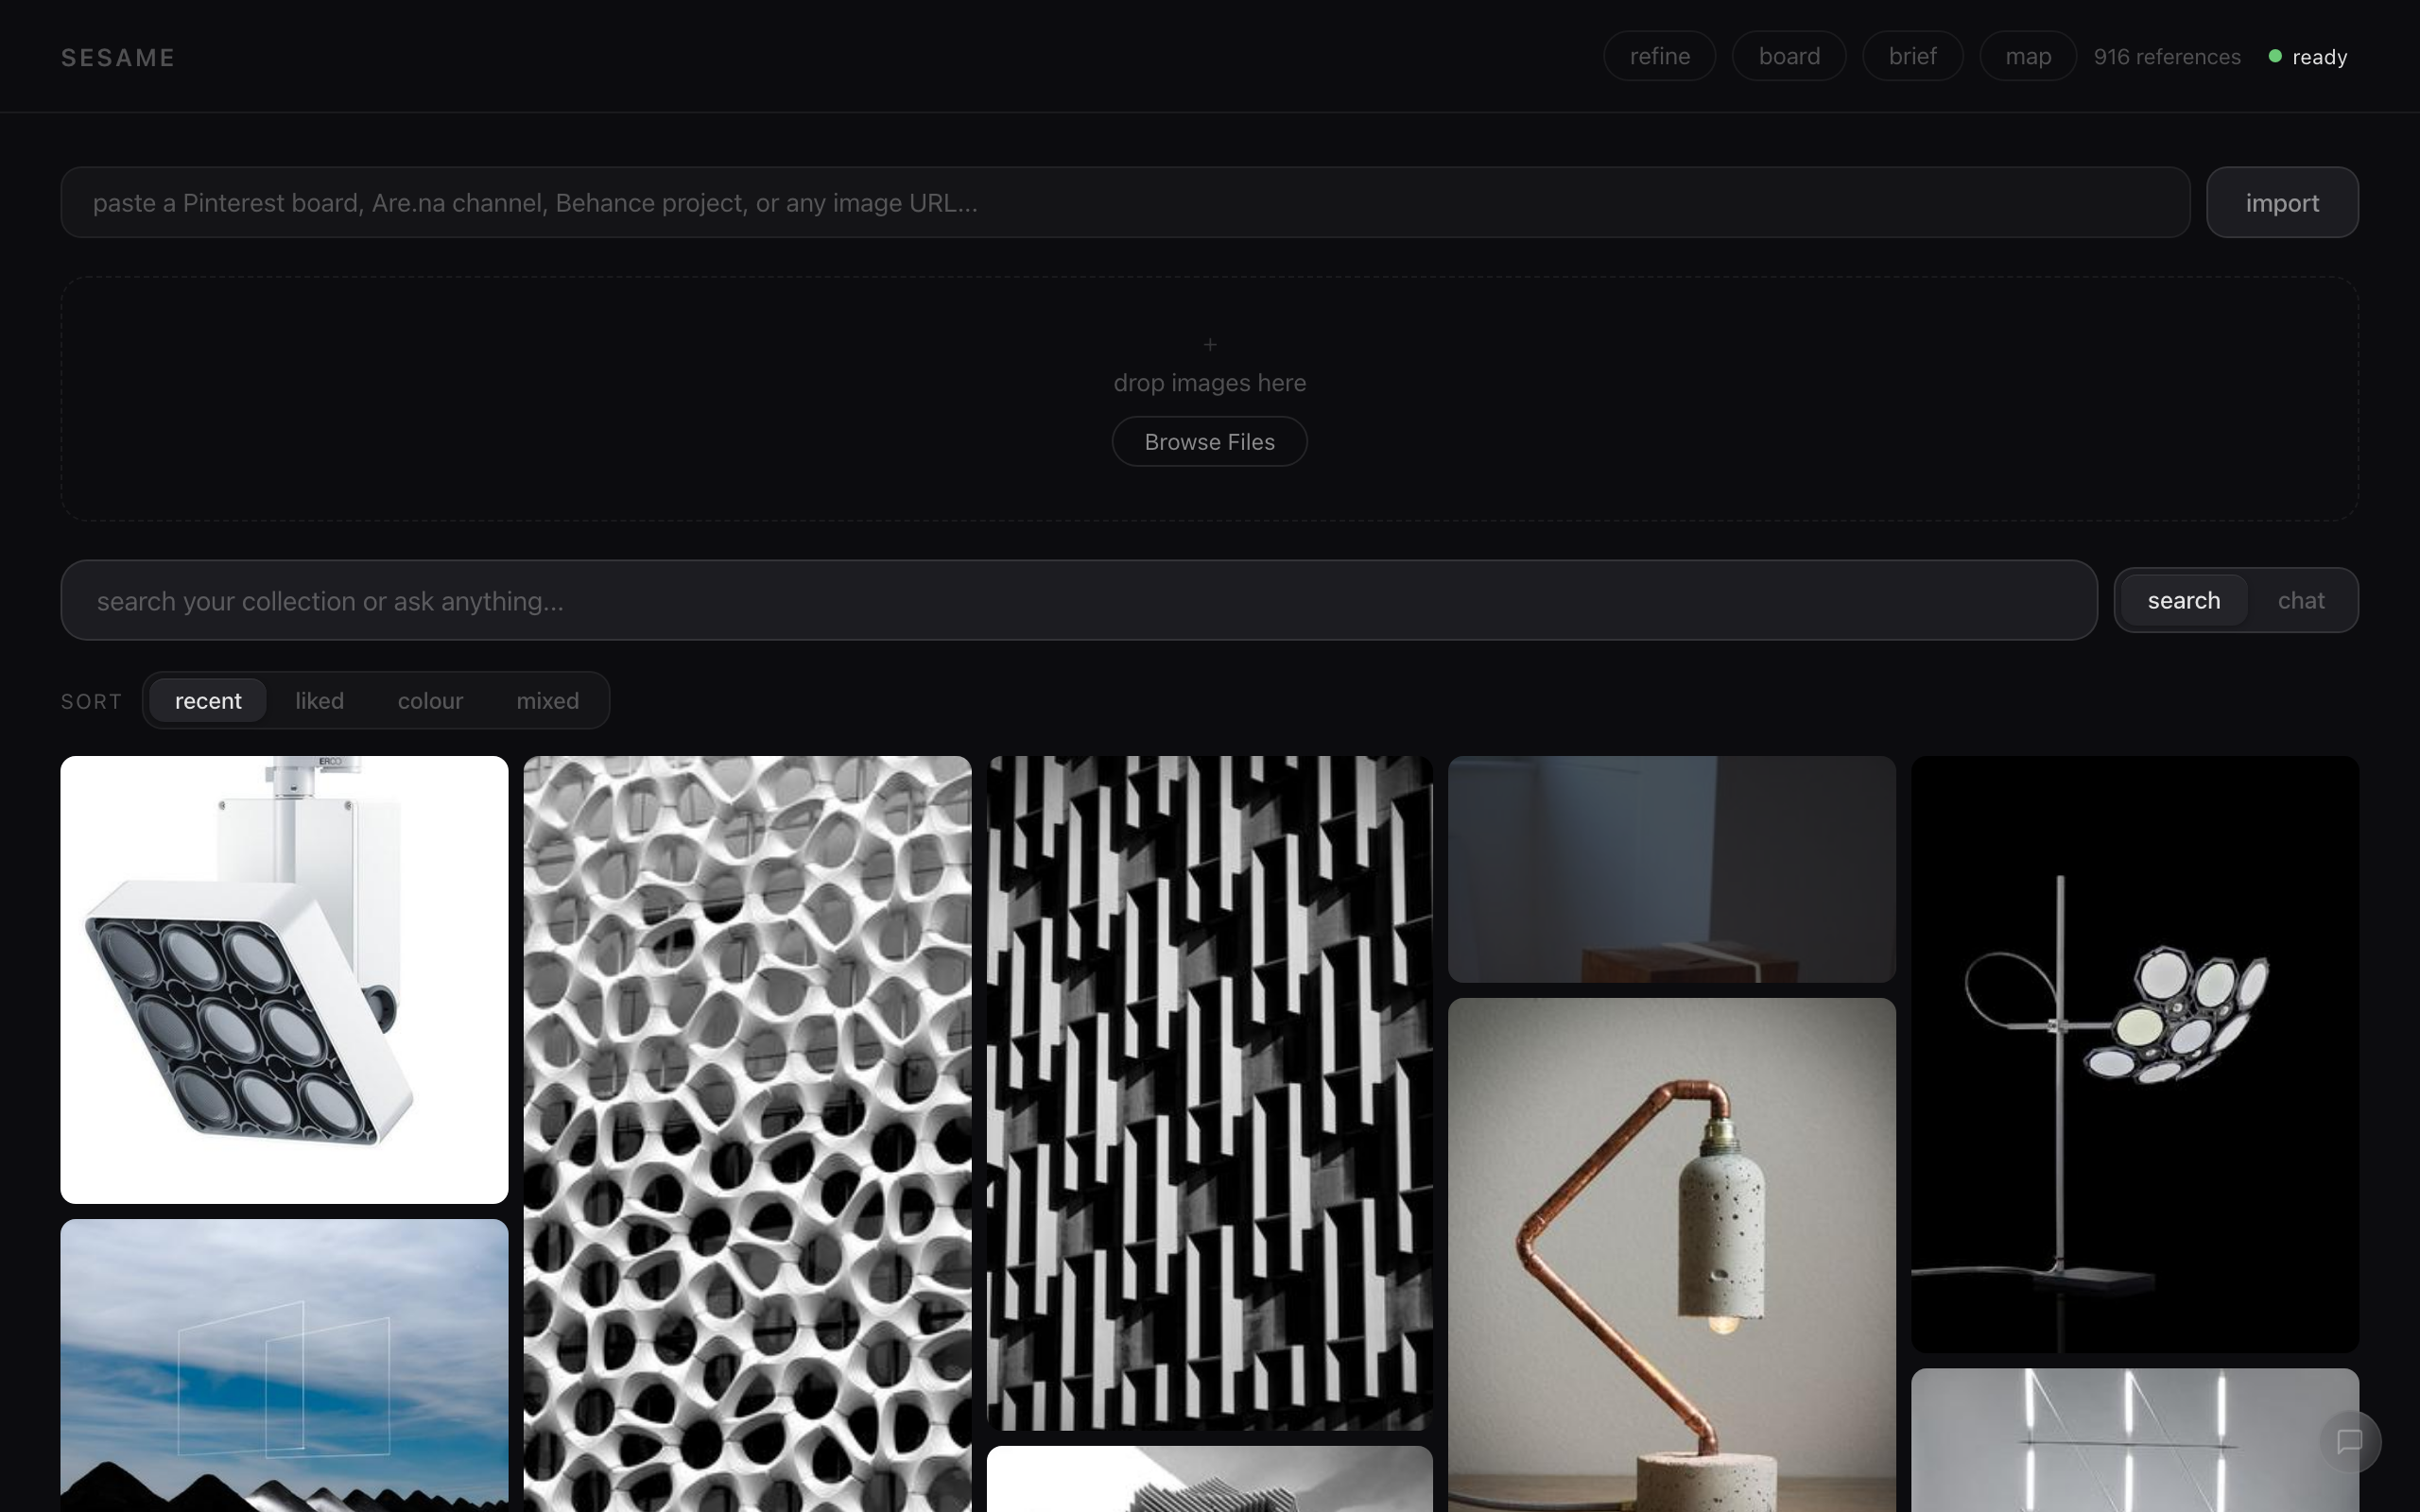The image size is (2420, 1512).
Task: Open the refine view
Action: [x=1660, y=56]
